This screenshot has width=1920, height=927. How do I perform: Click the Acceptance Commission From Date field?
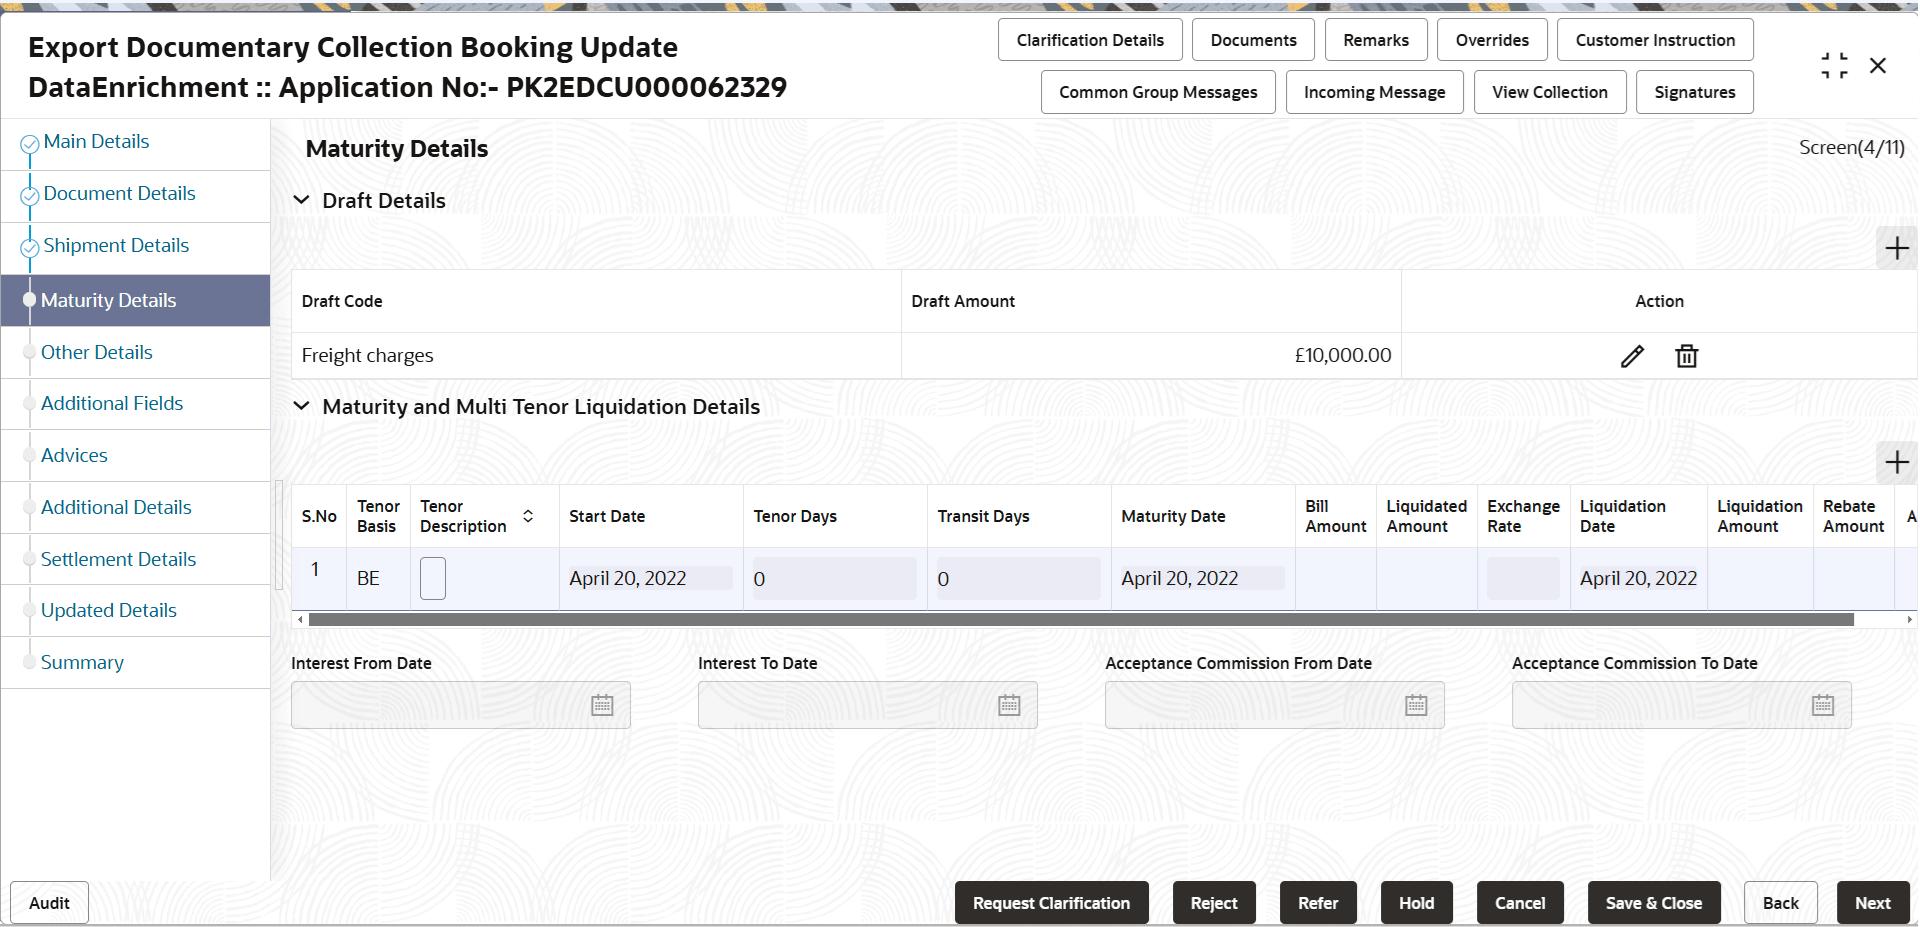pos(1274,705)
